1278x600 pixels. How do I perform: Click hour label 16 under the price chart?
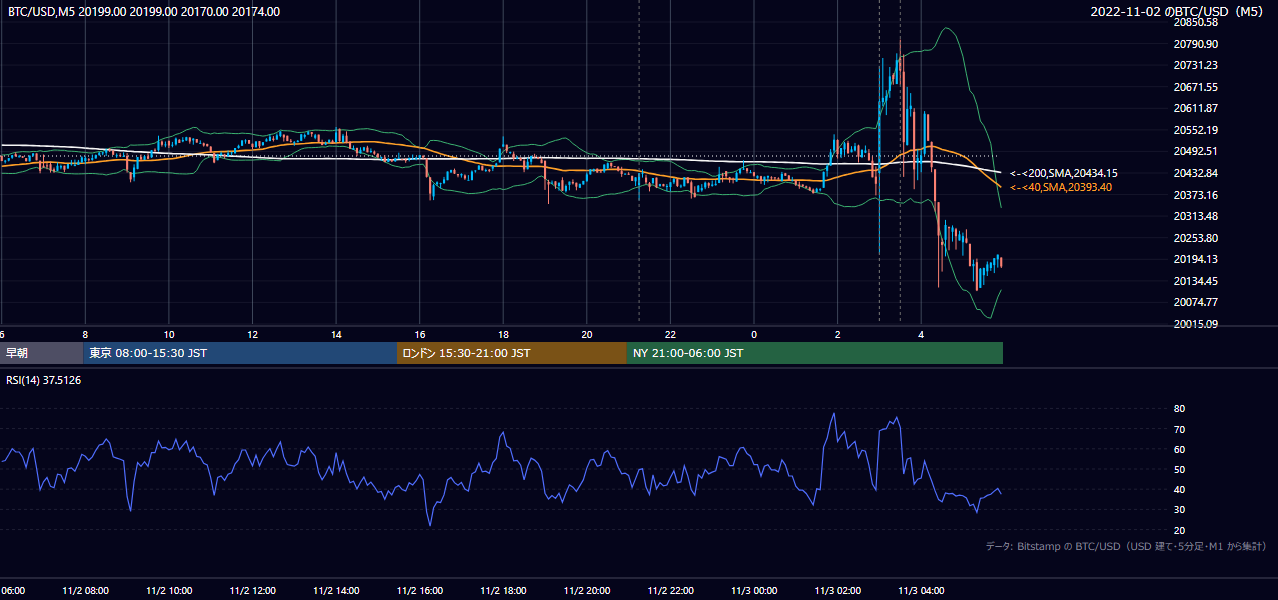[x=420, y=334]
